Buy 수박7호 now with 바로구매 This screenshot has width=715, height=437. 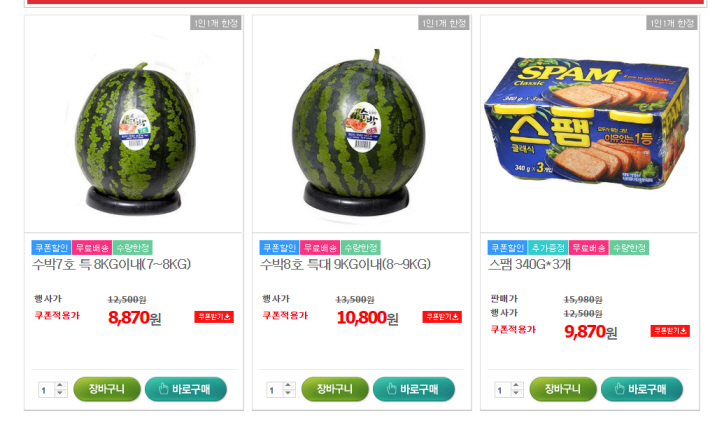point(186,389)
